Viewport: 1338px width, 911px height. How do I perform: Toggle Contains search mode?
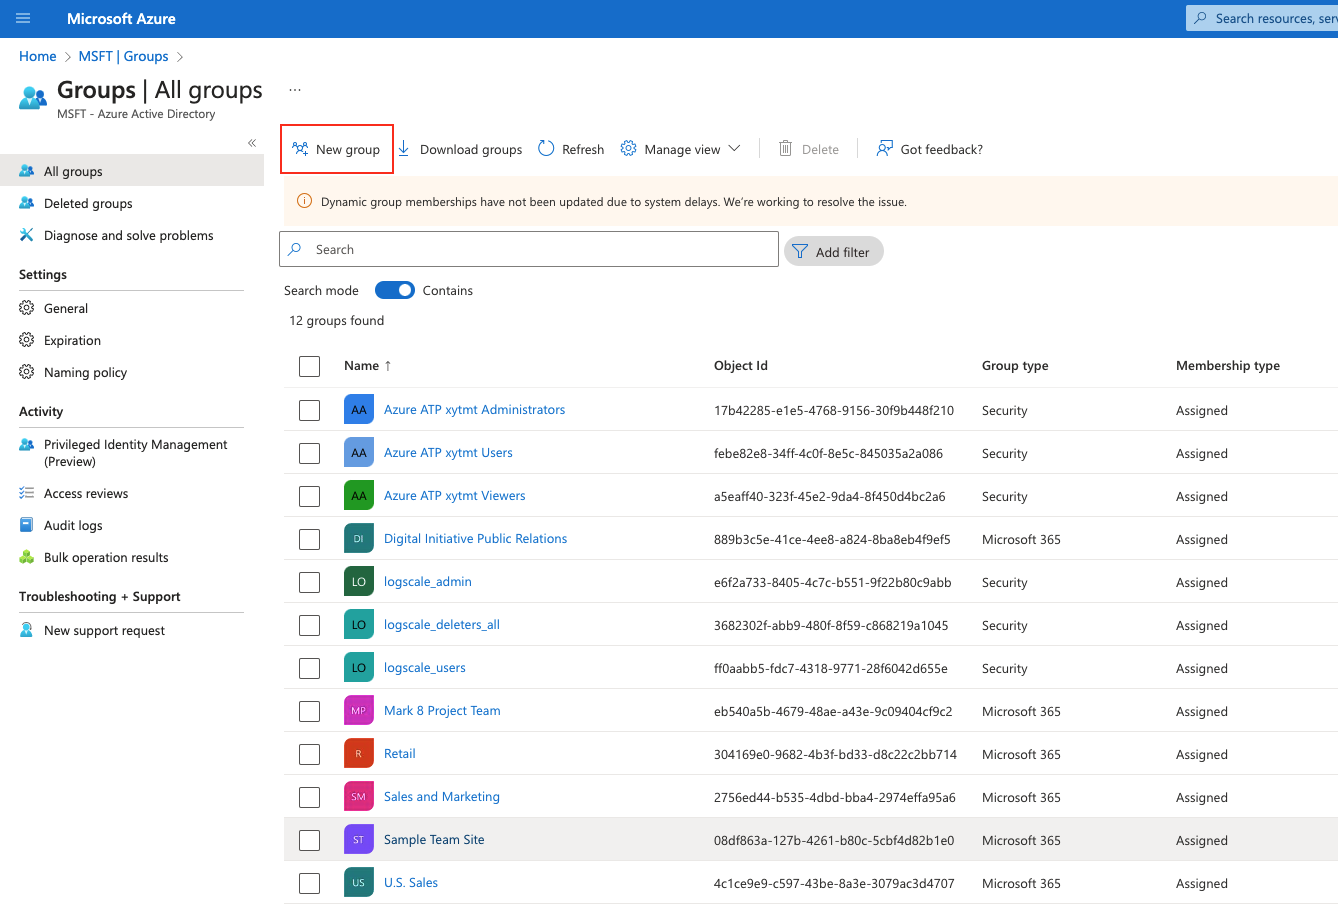(x=394, y=290)
